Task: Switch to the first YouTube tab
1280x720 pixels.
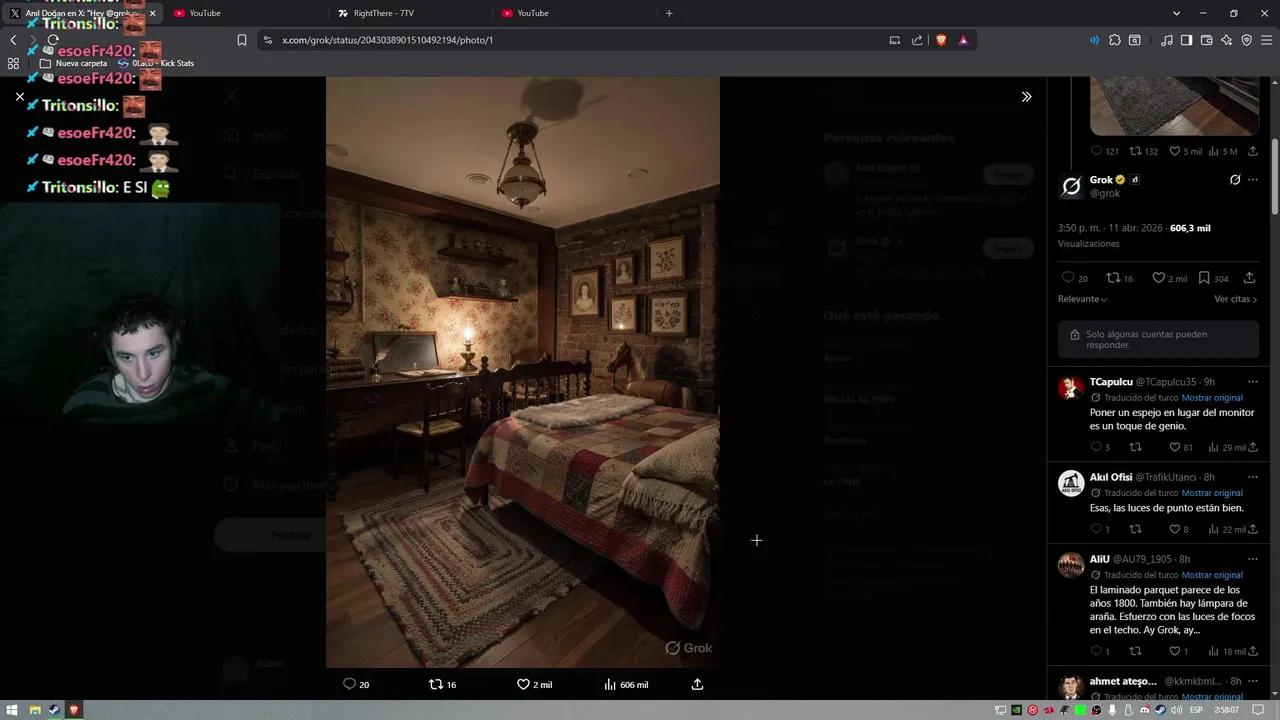Action: click(205, 13)
